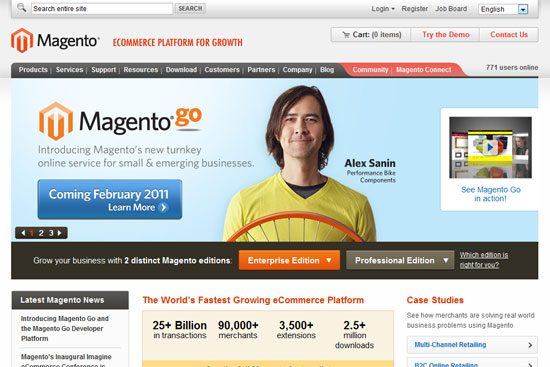Image resolution: width=550 pixels, height=367 pixels.
Task: Play the Magento Go video thumbnail
Action: [x=490, y=148]
